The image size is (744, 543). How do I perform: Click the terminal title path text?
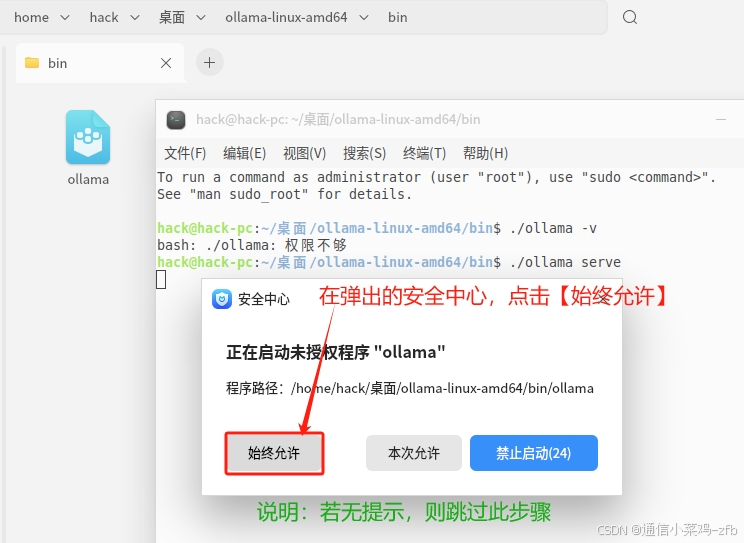pos(338,120)
